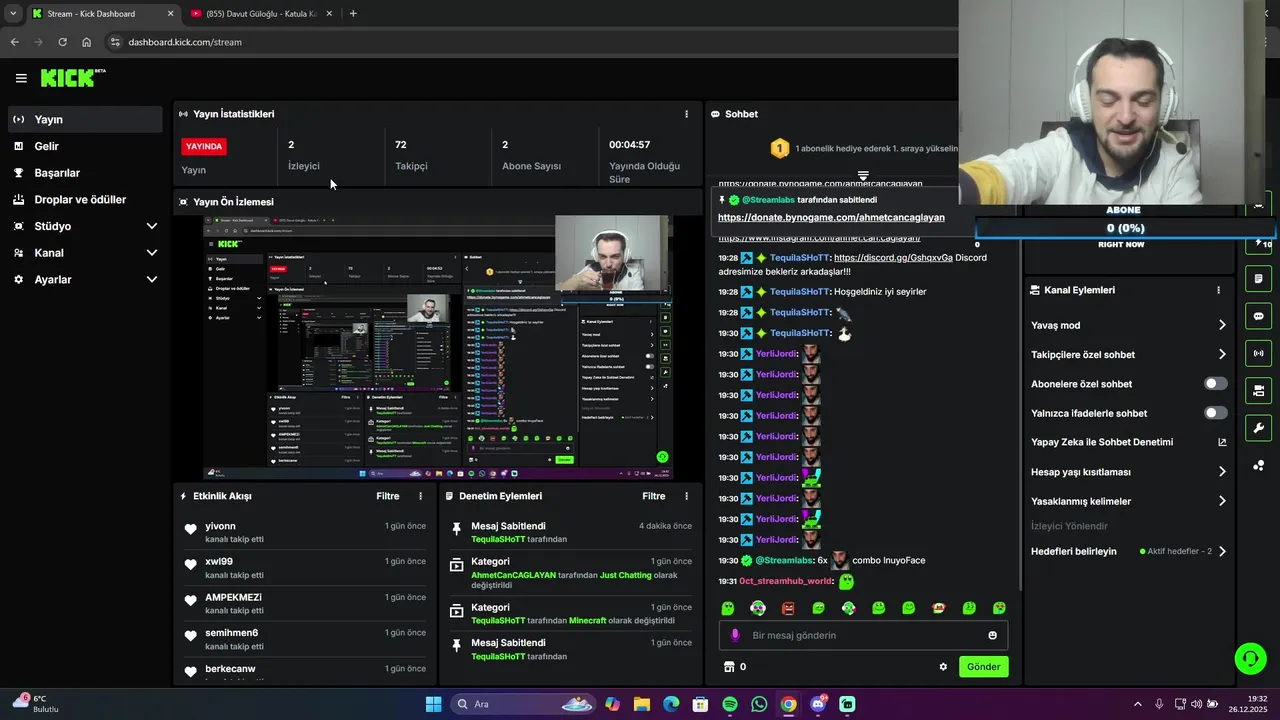The image size is (1280, 720).
Task: Open options menu of Yayın İstatistikleri panel
Action: [686, 114]
